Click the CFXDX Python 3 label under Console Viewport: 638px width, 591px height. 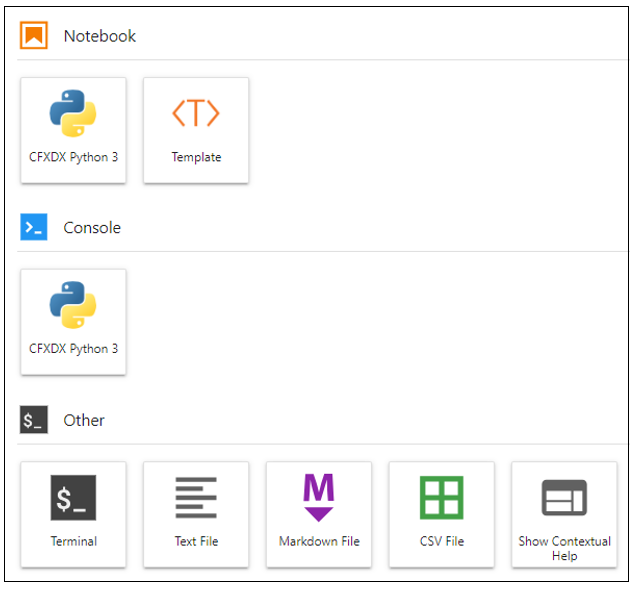click(73, 349)
